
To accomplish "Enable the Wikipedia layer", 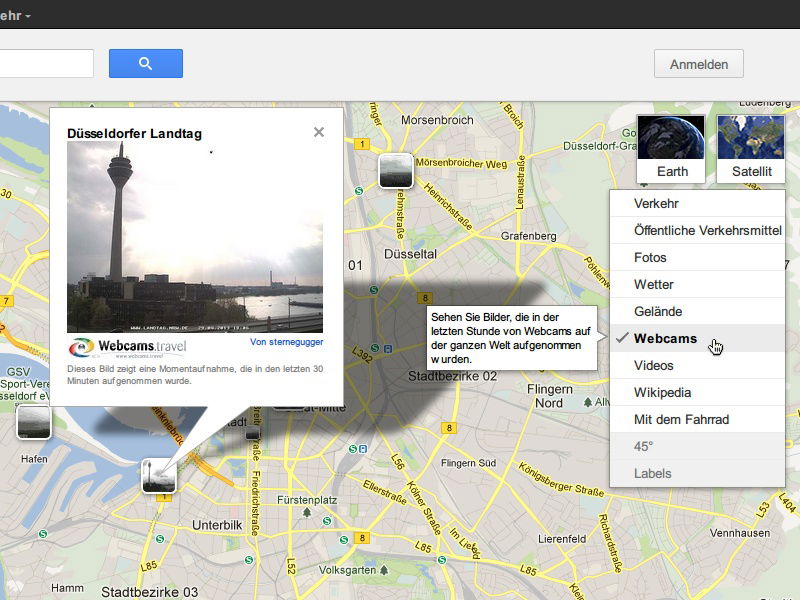I will [697, 392].
